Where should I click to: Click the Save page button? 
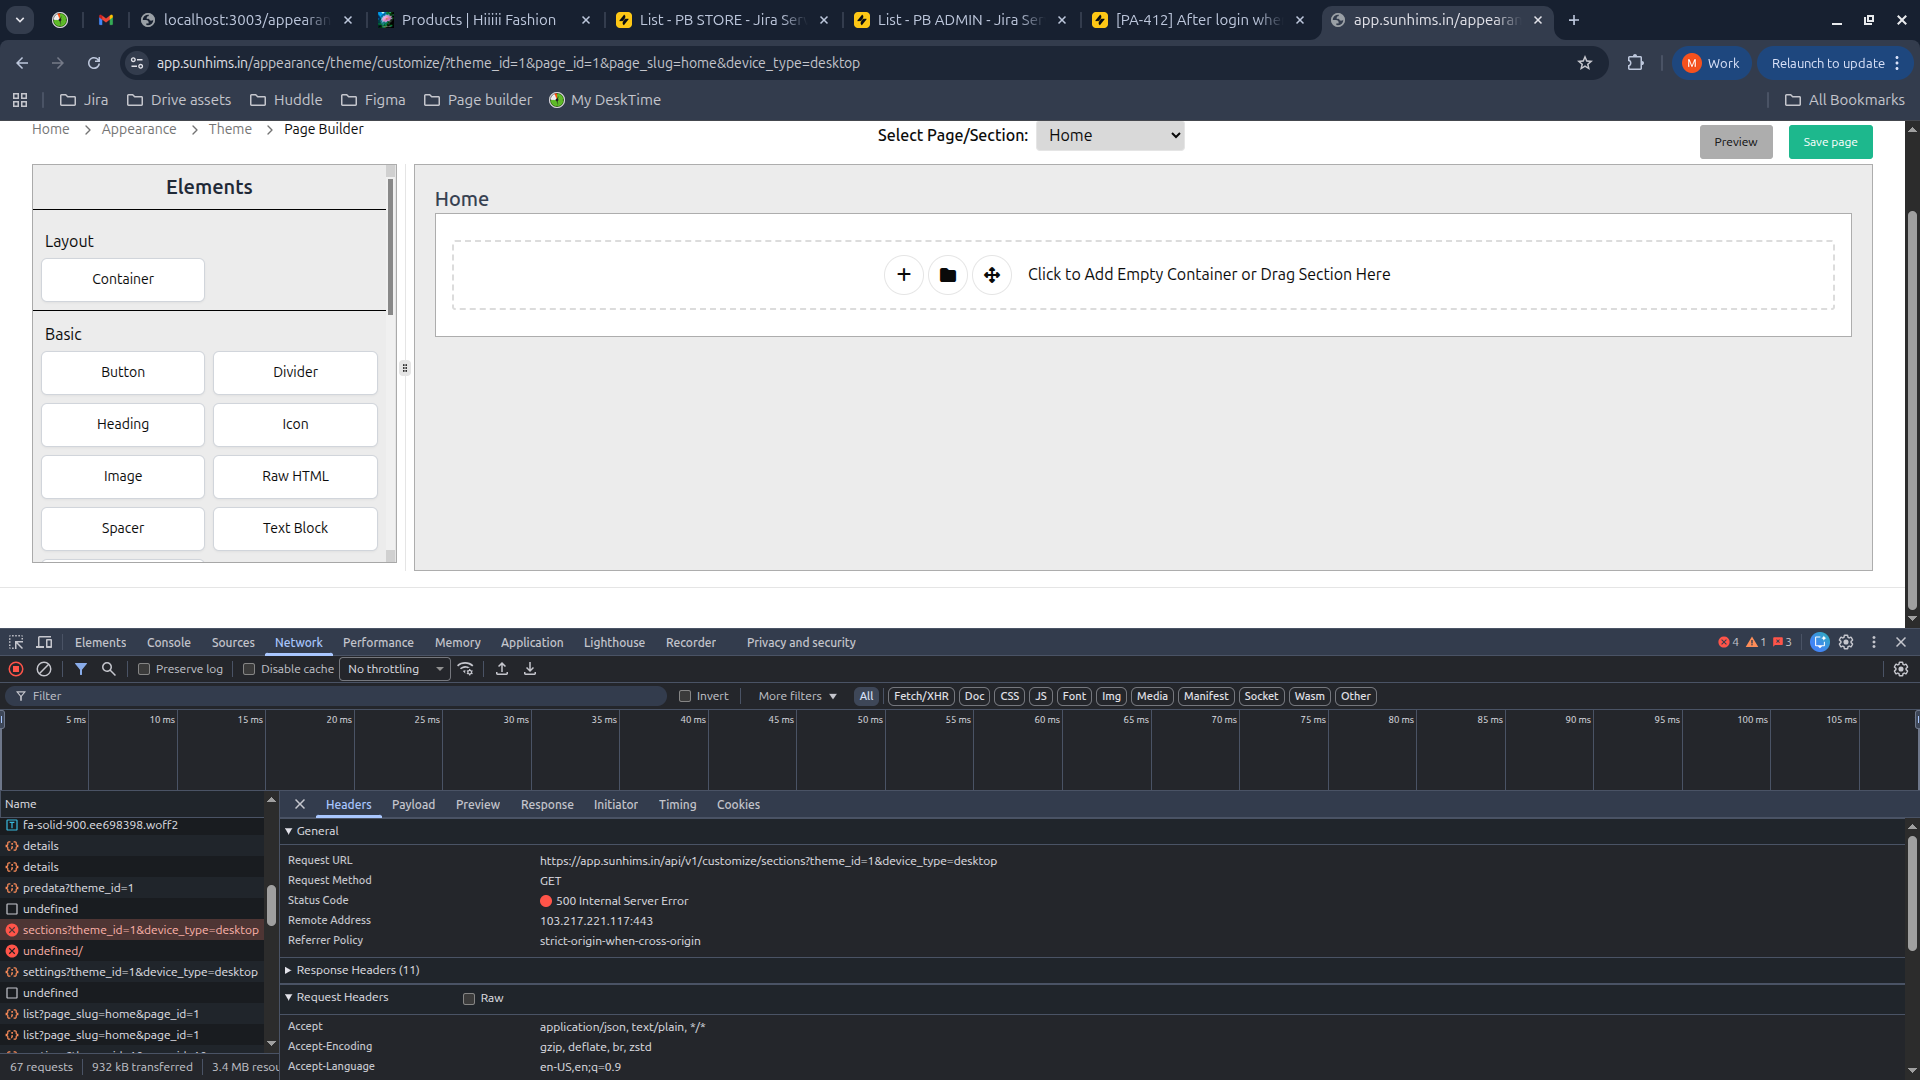point(1830,142)
